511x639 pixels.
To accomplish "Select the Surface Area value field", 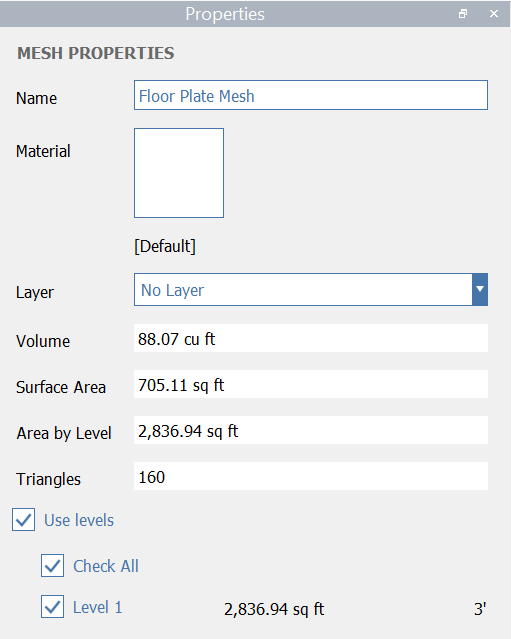I will tap(311, 384).
